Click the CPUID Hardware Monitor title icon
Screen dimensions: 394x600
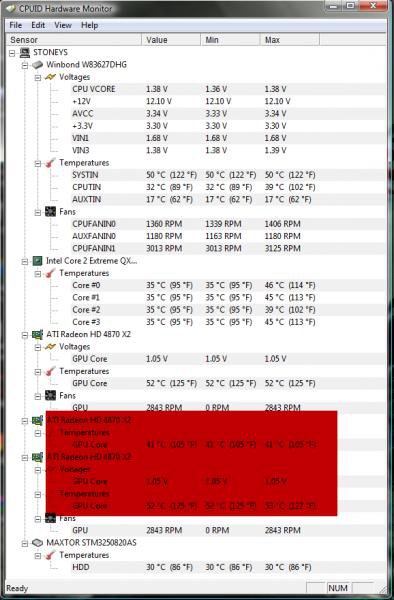point(11,8)
